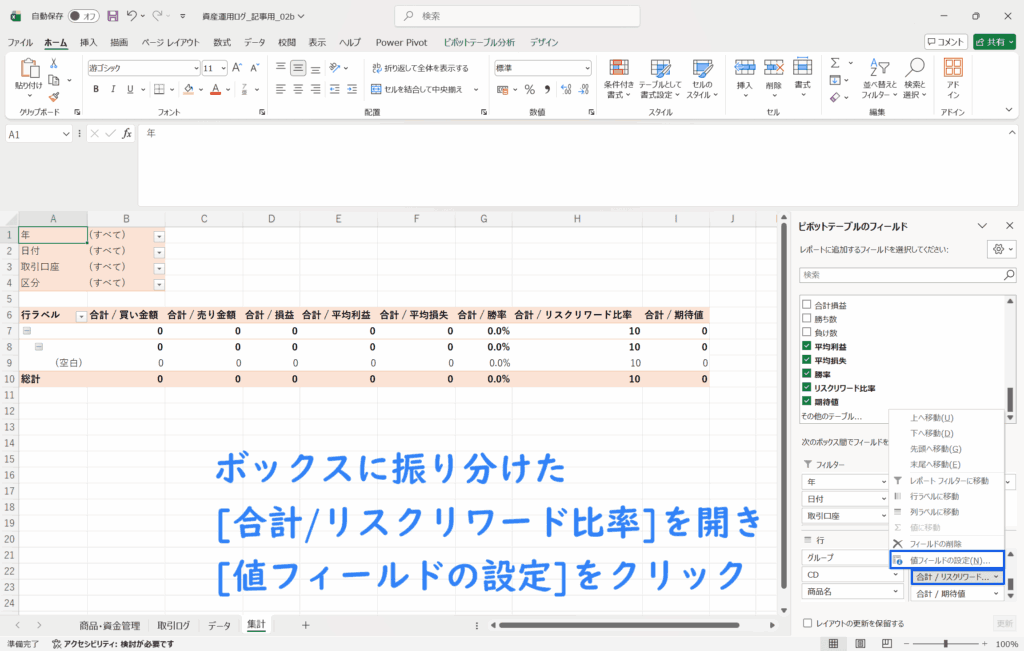Open conditional formatting (条件付き書式) icon

click(x=619, y=70)
